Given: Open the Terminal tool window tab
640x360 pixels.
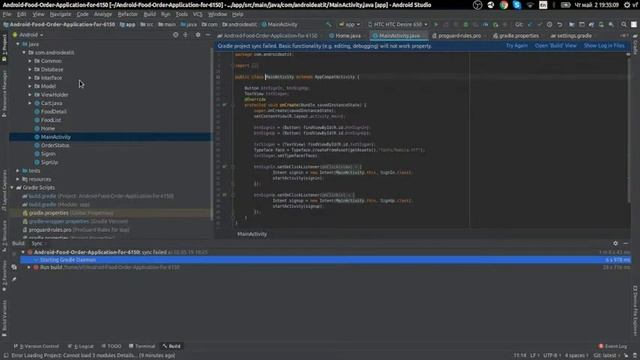Looking at the screenshot, I should [142, 346].
